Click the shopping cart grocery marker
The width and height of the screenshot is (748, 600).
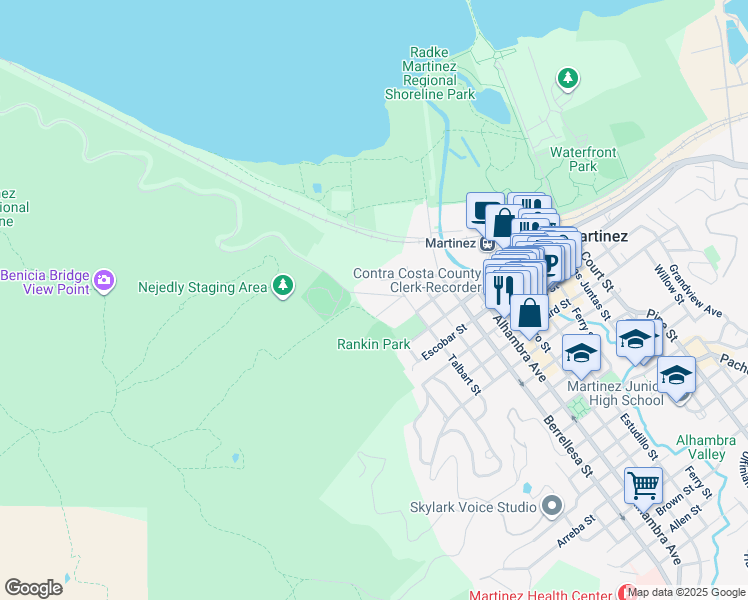[x=643, y=485]
